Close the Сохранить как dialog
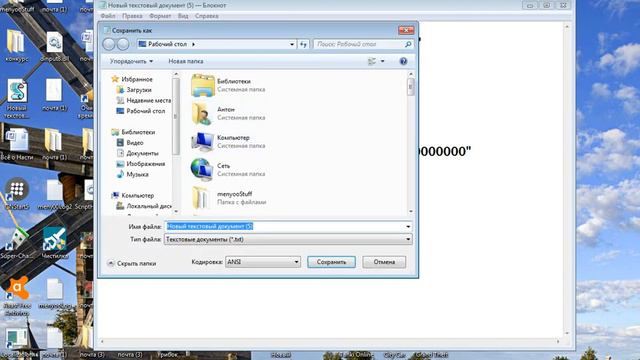Viewport: 640px width, 360px height. 406,30
